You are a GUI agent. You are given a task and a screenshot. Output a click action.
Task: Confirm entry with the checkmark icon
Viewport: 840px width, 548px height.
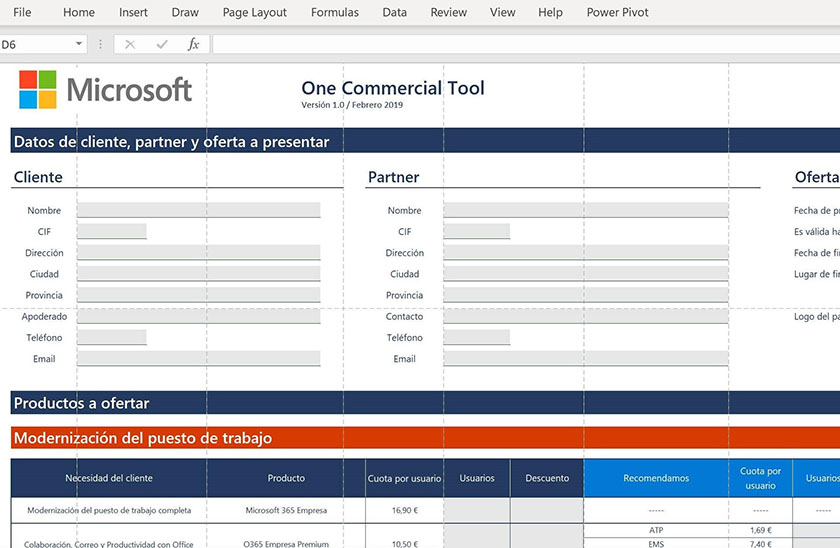162,44
